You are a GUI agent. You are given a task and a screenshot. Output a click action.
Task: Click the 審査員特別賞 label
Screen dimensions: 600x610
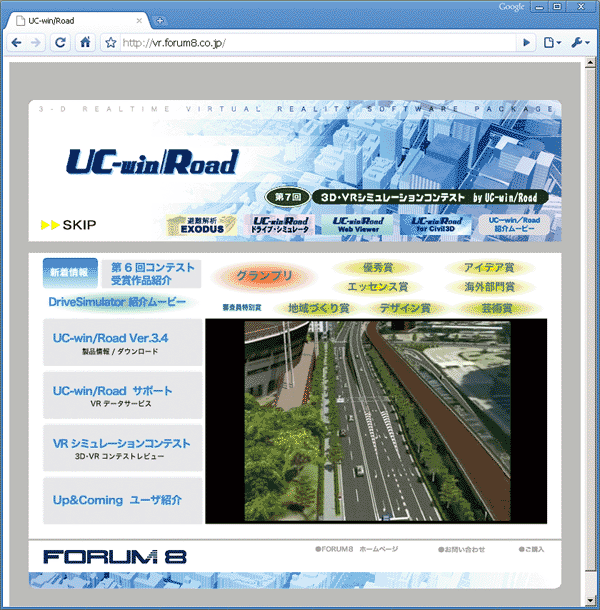point(242,308)
